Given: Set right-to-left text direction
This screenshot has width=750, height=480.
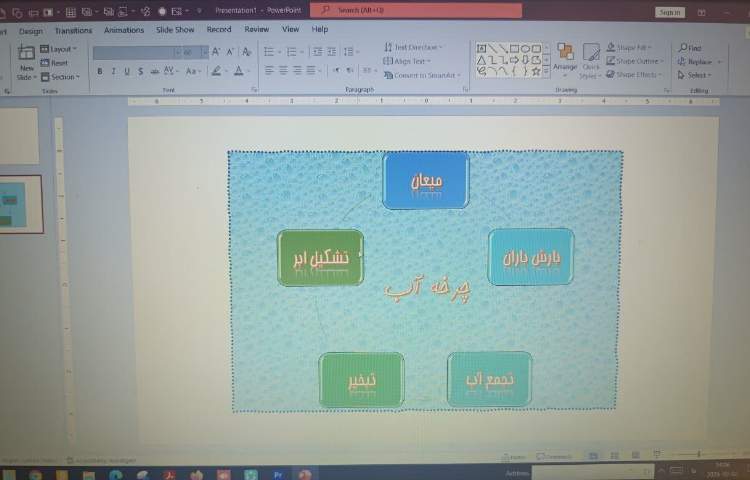Looking at the screenshot, I should (x=350, y=71).
